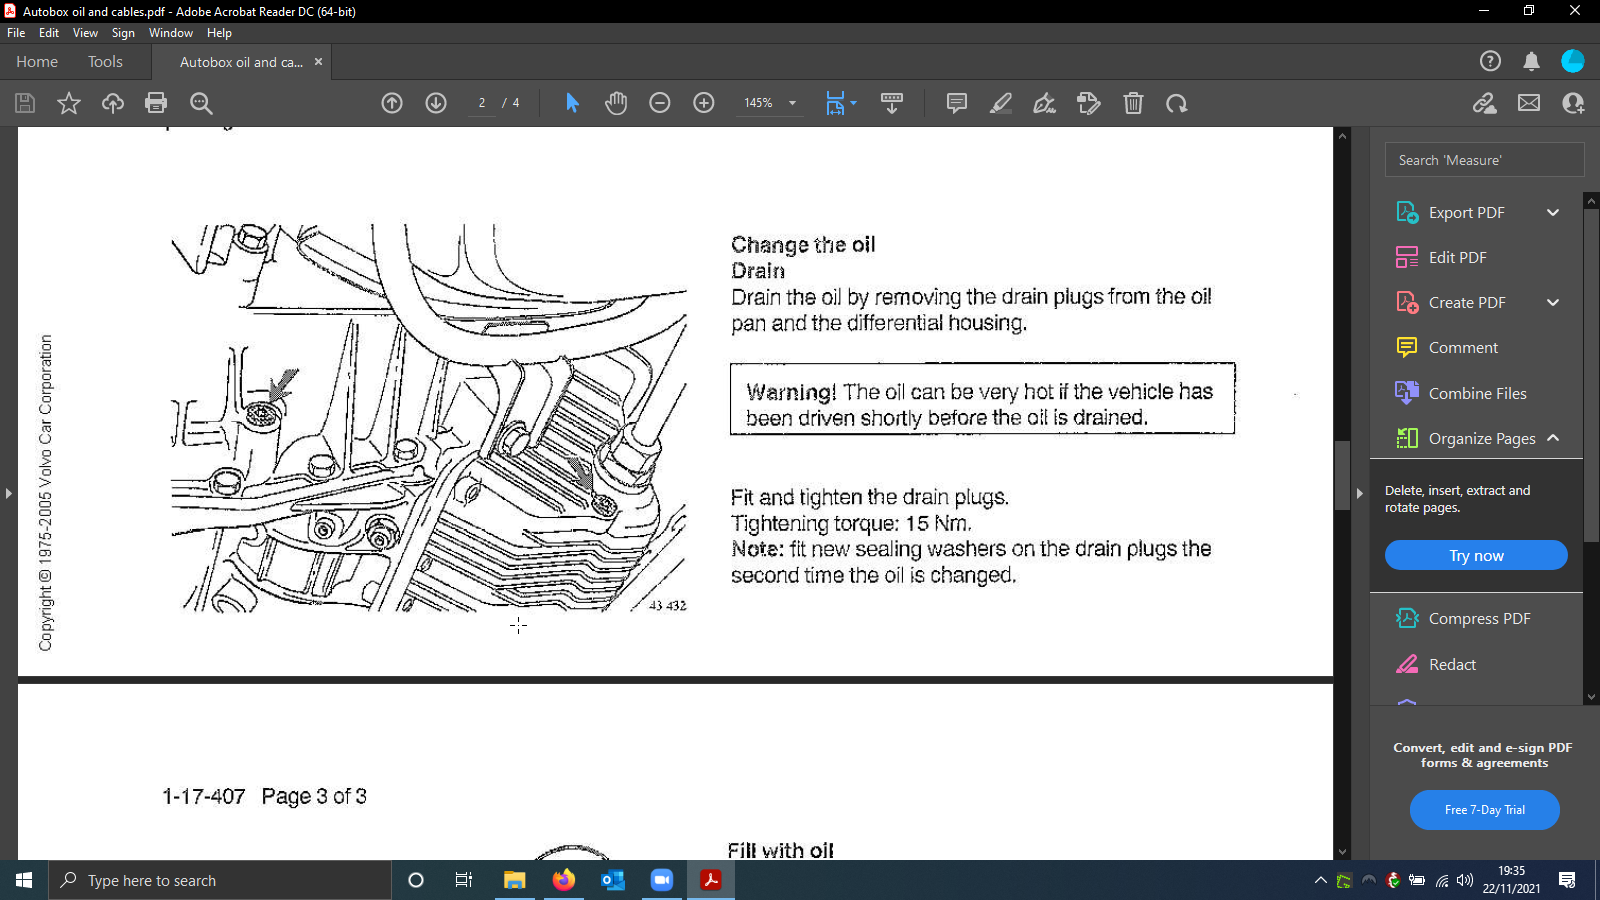Image resolution: width=1600 pixels, height=900 pixels.
Task: Open the Redact tool
Action: tap(1436, 664)
